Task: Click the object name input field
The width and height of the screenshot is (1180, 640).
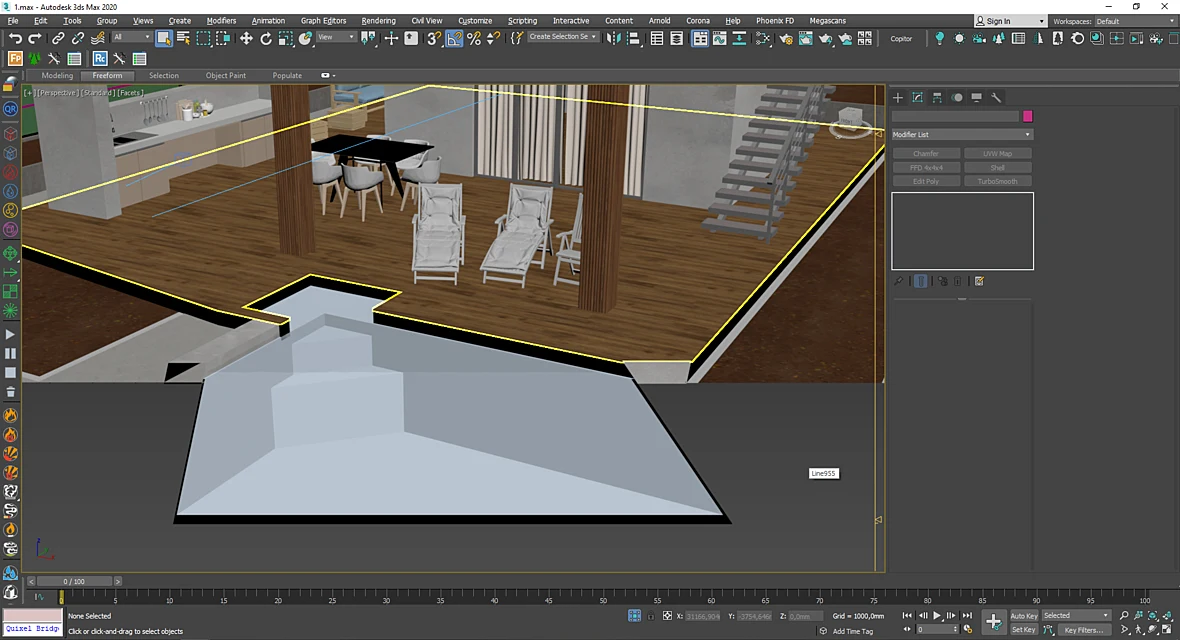Action: tap(955, 116)
